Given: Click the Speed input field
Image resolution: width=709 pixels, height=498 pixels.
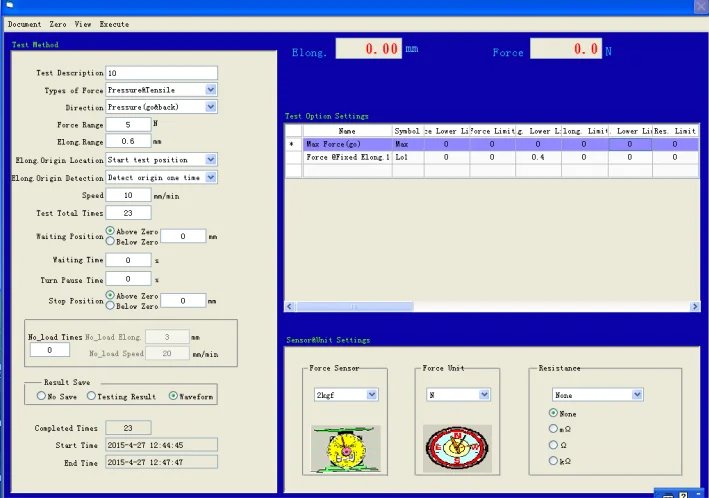Looking at the screenshot, I should pos(128,195).
